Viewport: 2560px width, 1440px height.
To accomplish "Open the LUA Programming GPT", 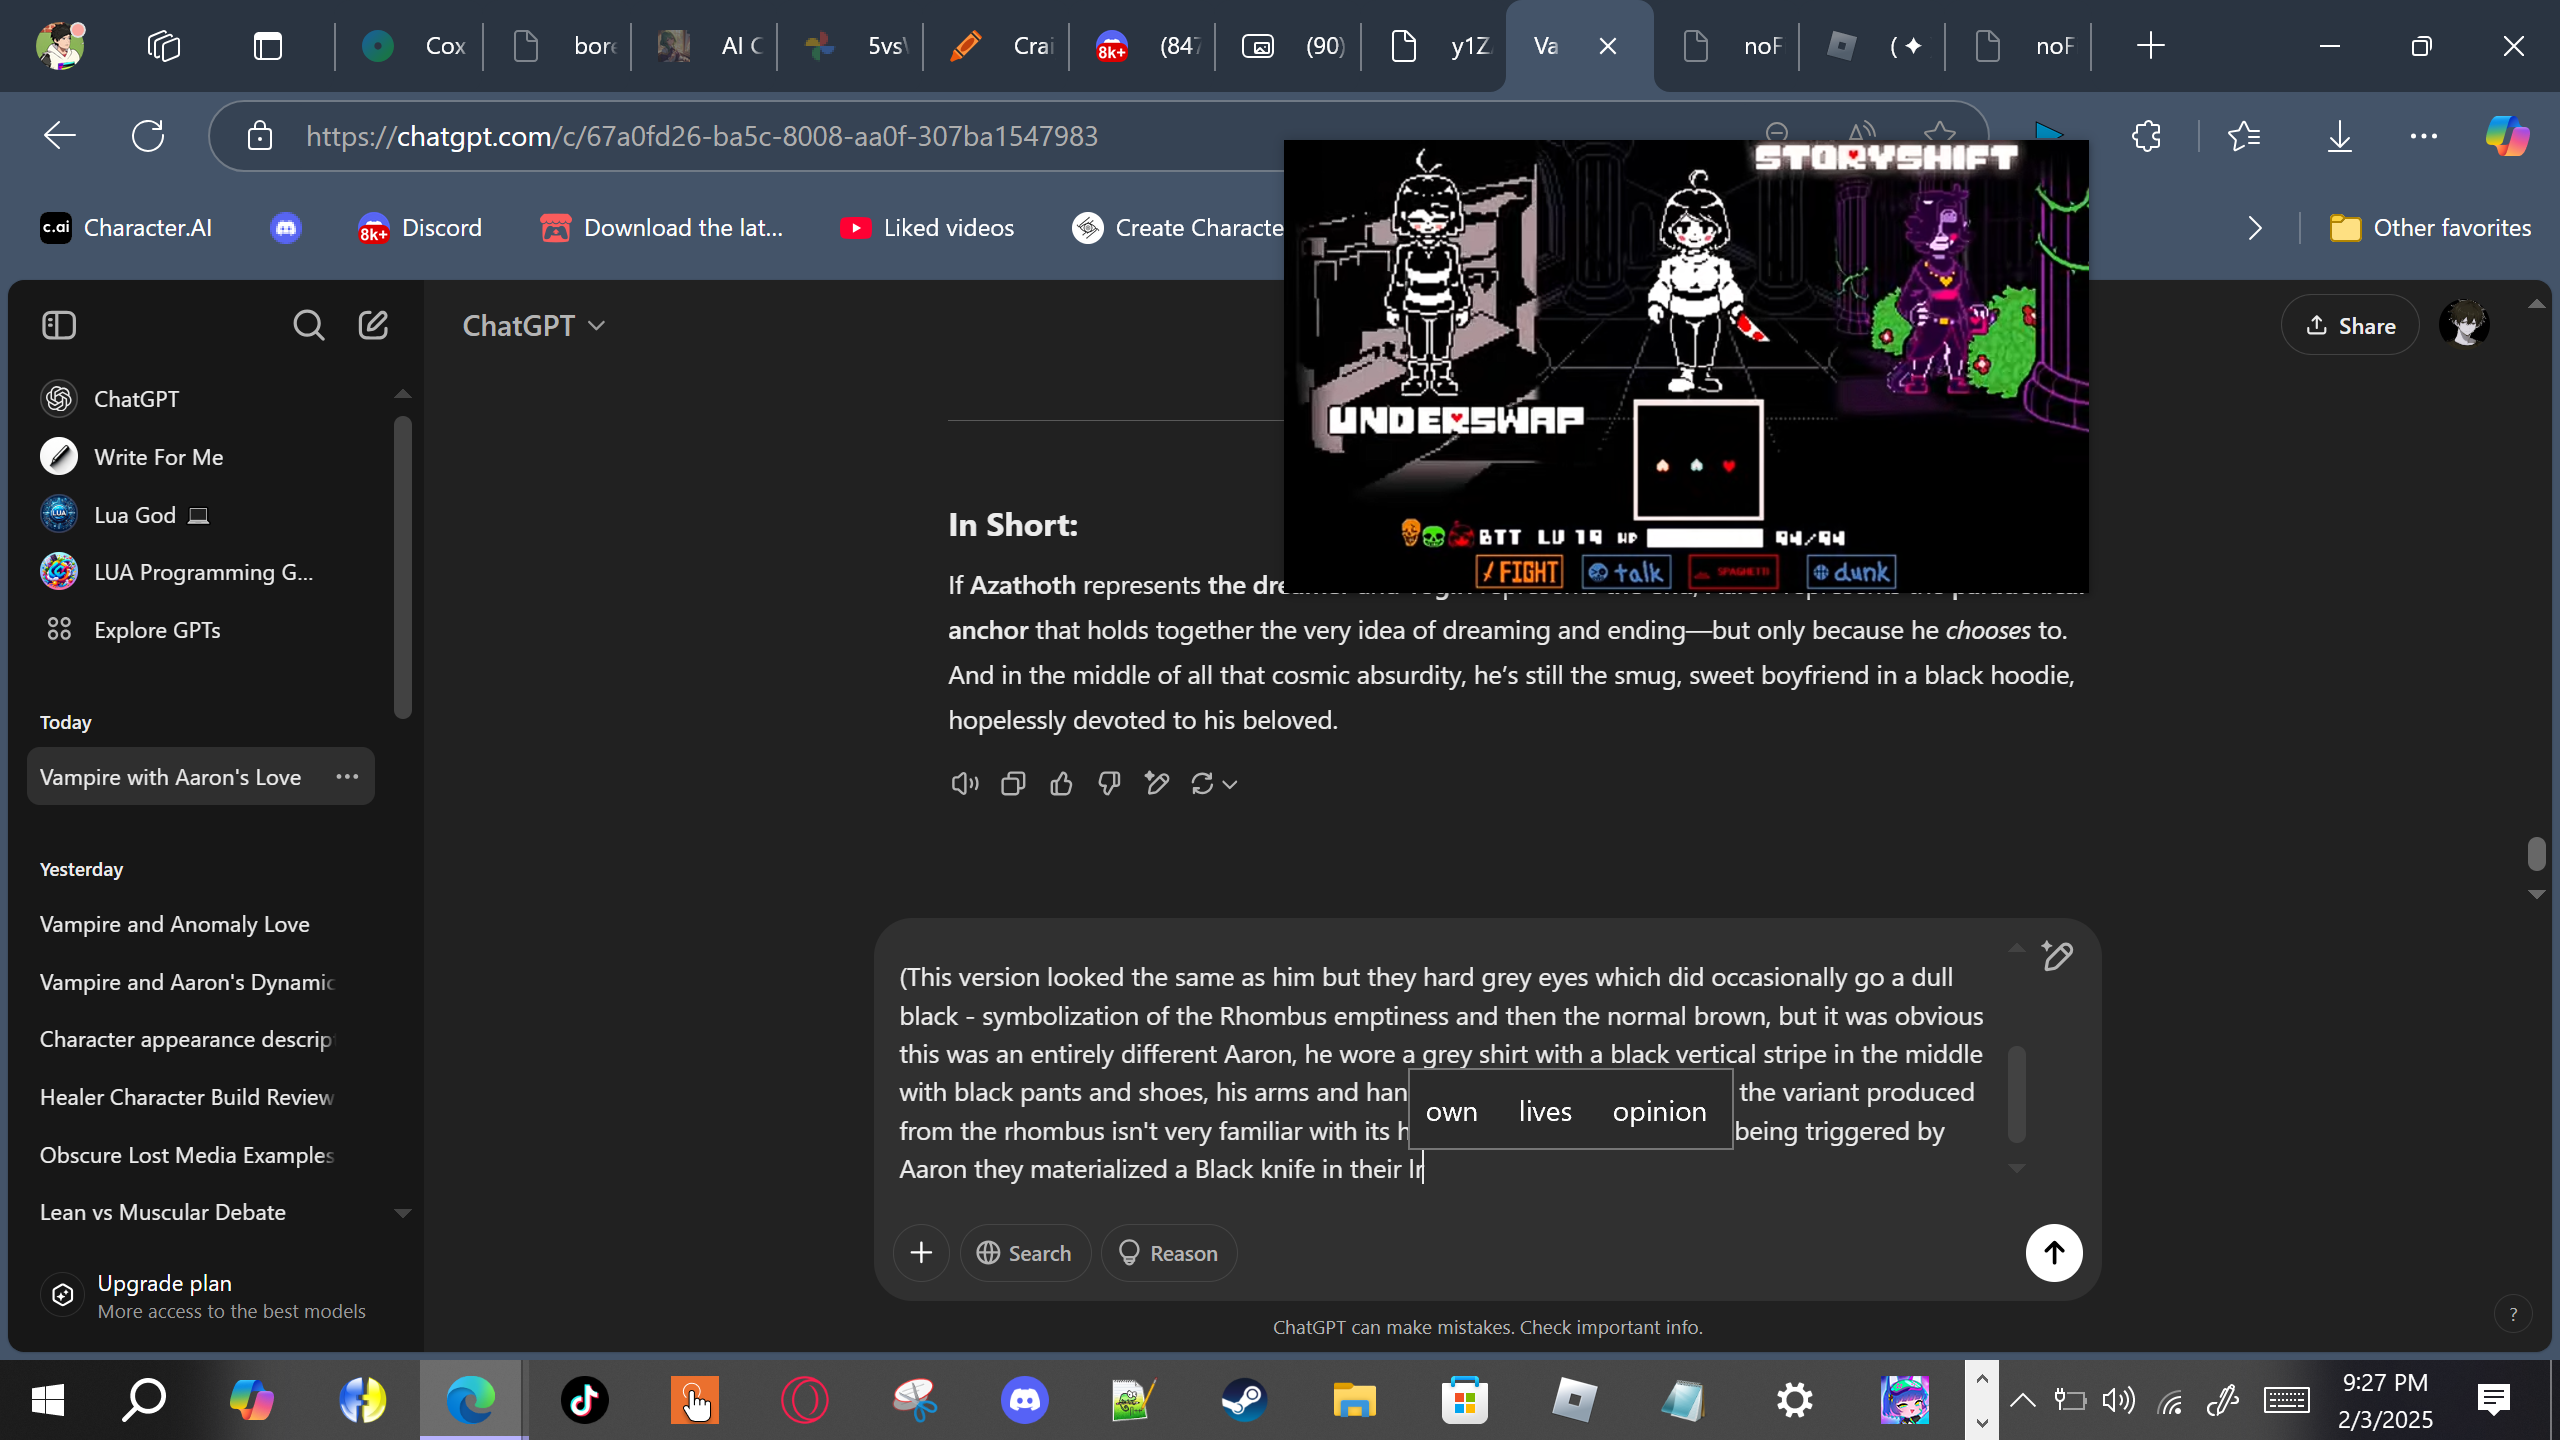I will click(203, 572).
